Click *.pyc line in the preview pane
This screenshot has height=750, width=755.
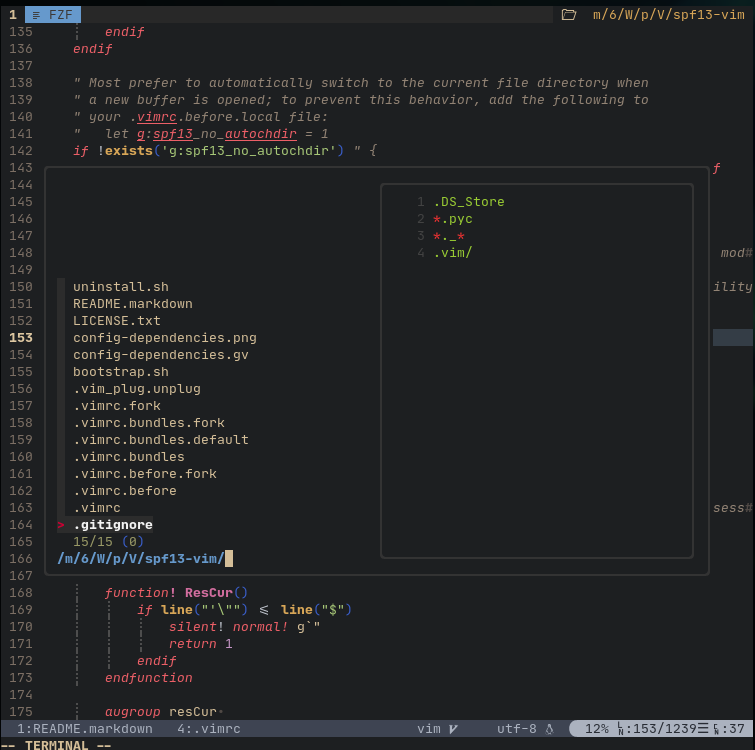click(453, 219)
